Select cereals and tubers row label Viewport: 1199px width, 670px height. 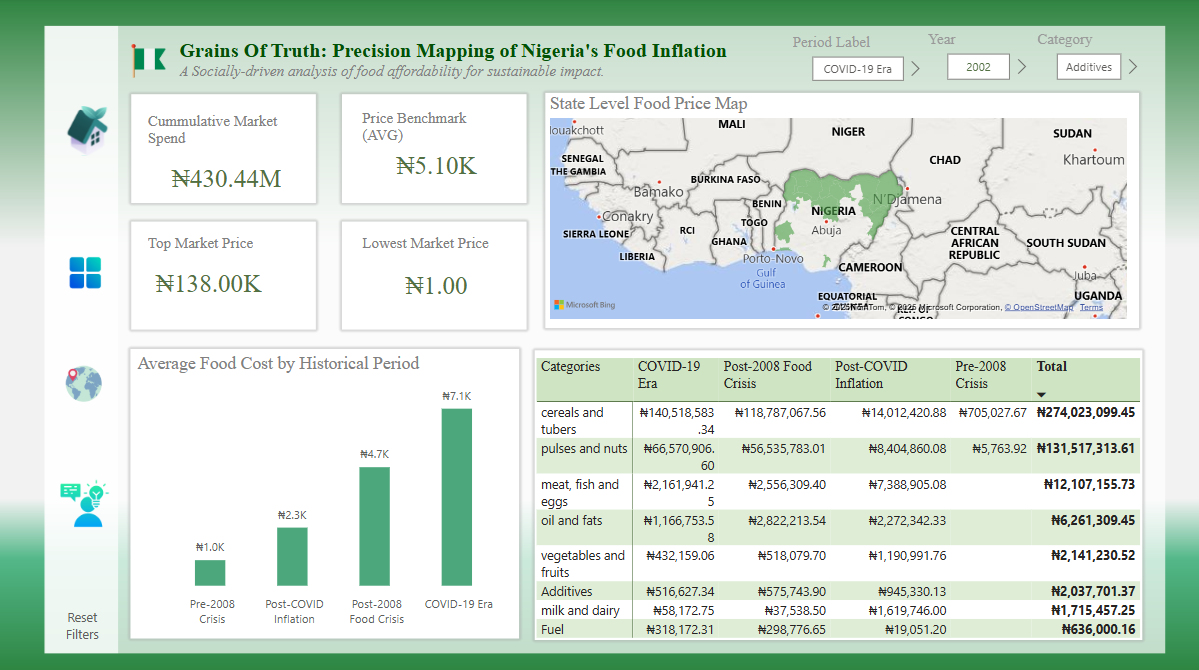pyautogui.click(x=572, y=421)
